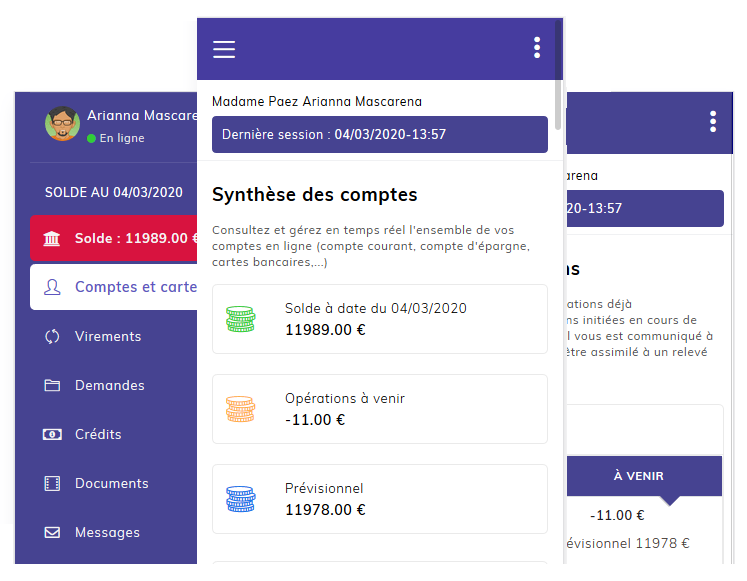Image resolution: width=747 pixels, height=581 pixels.
Task: Click the Documents film-strip icon
Action: (52, 484)
